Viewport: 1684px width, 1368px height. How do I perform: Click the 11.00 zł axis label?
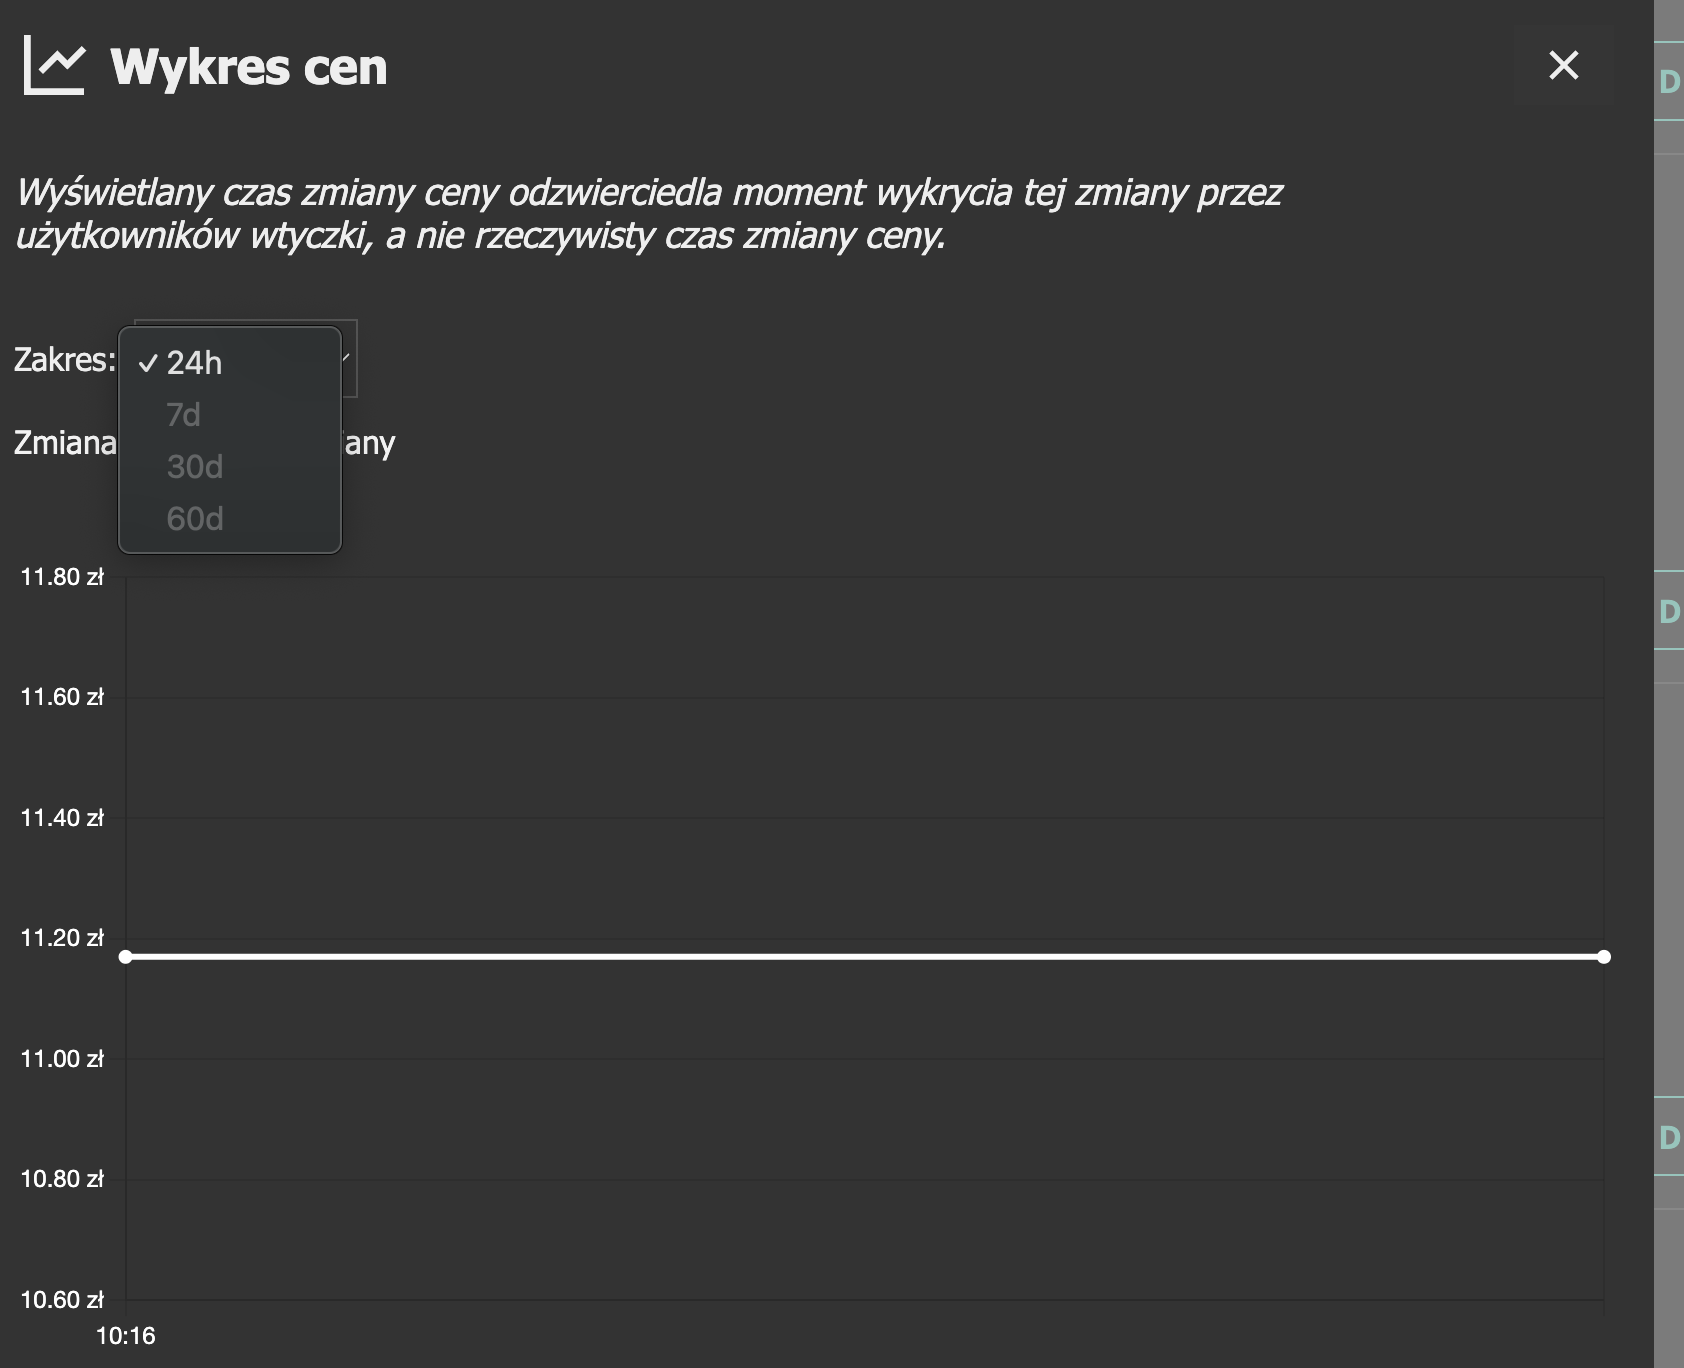(x=62, y=1059)
